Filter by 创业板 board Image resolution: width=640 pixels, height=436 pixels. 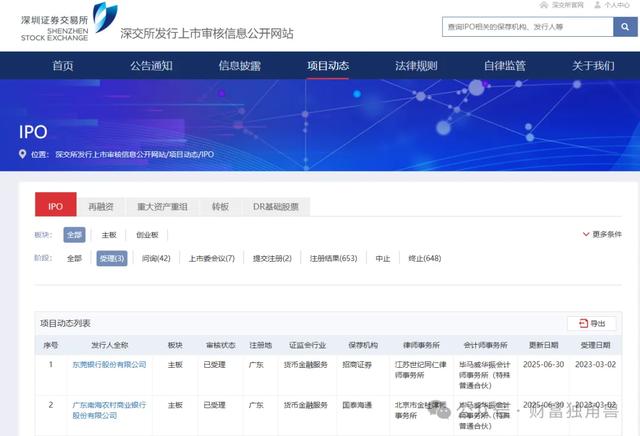147,235
